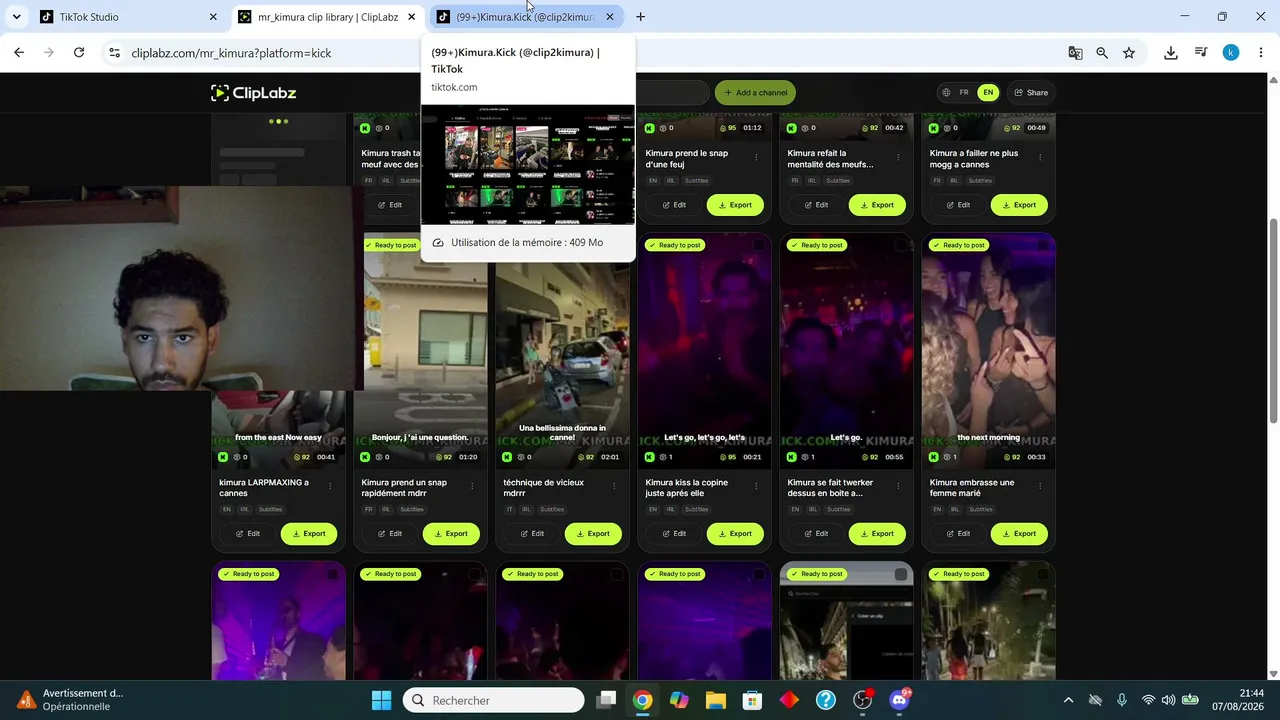Viewport: 1280px width, 720px height.
Task: Export the Kimura embrasse une femme marié clip
Action: click(x=1019, y=534)
